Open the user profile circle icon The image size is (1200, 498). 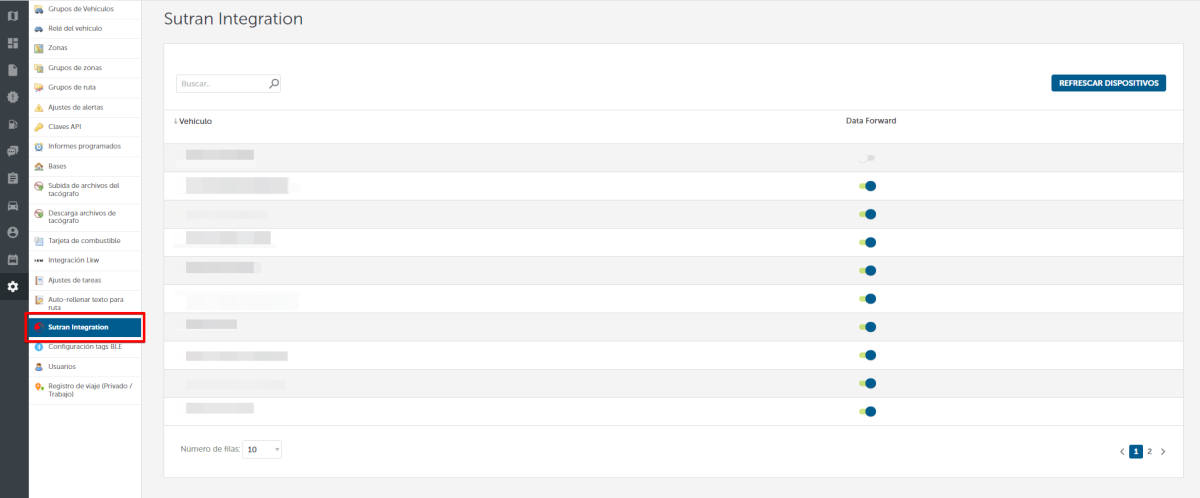(13, 232)
